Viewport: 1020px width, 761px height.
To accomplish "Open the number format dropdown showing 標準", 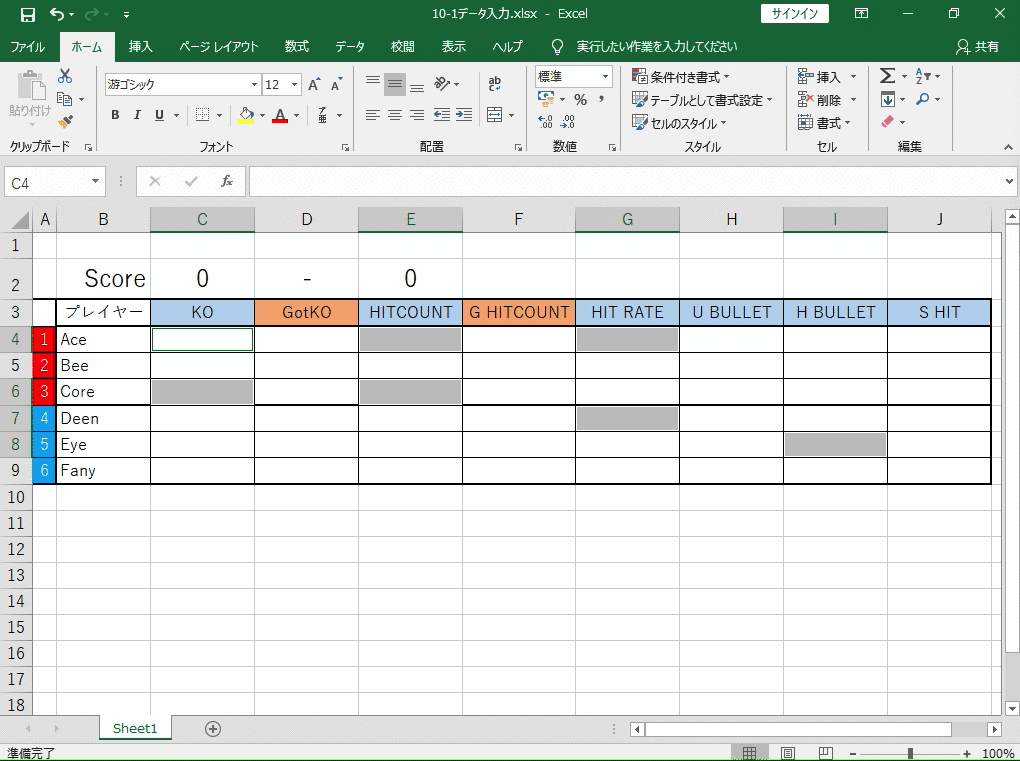I will point(605,77).
